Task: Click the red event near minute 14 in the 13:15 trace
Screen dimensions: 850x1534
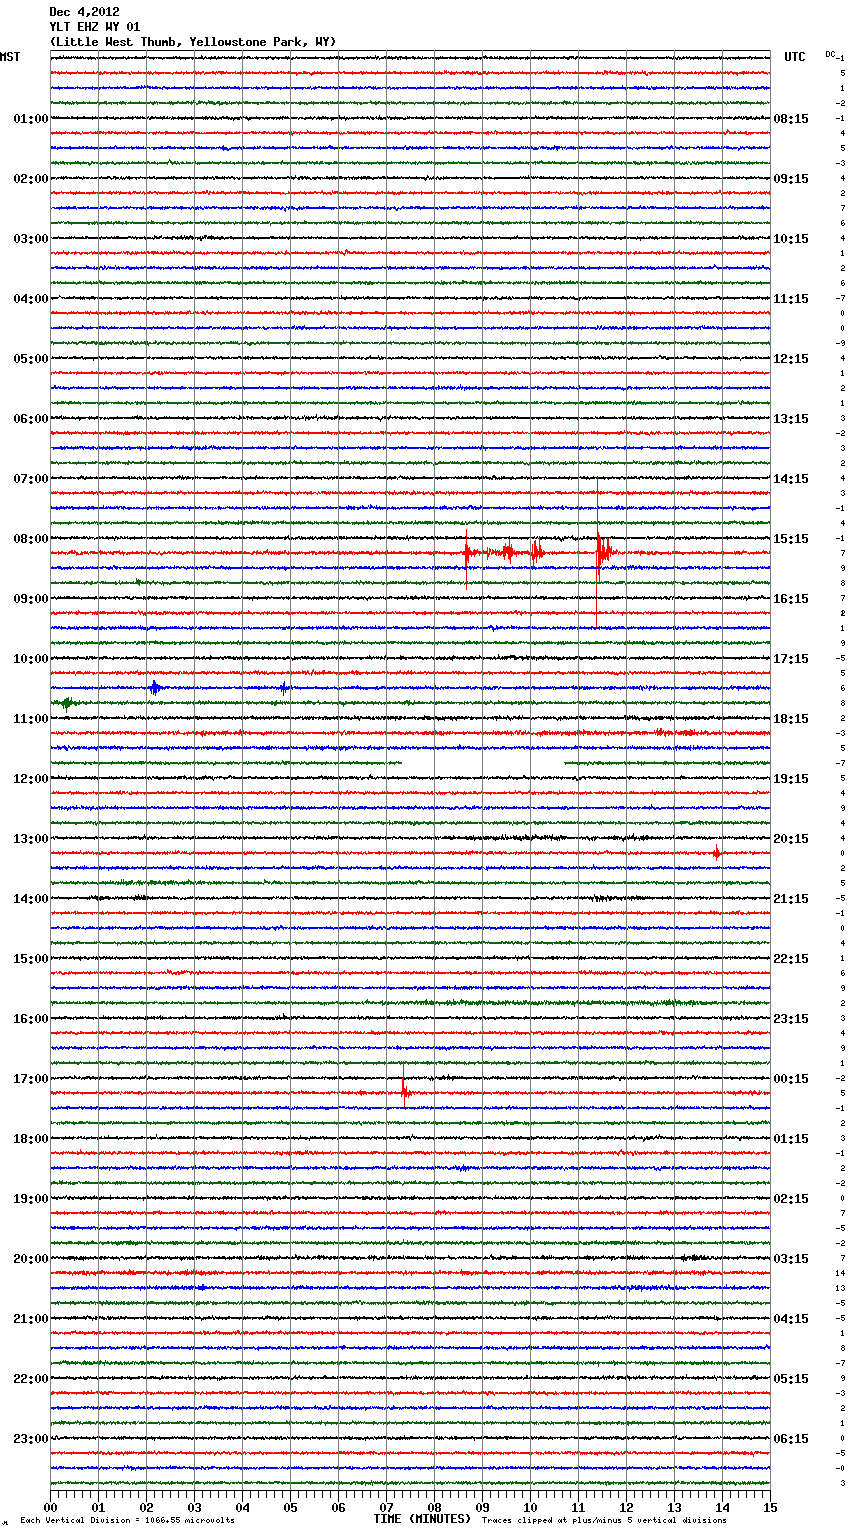Action: (716, 853)
